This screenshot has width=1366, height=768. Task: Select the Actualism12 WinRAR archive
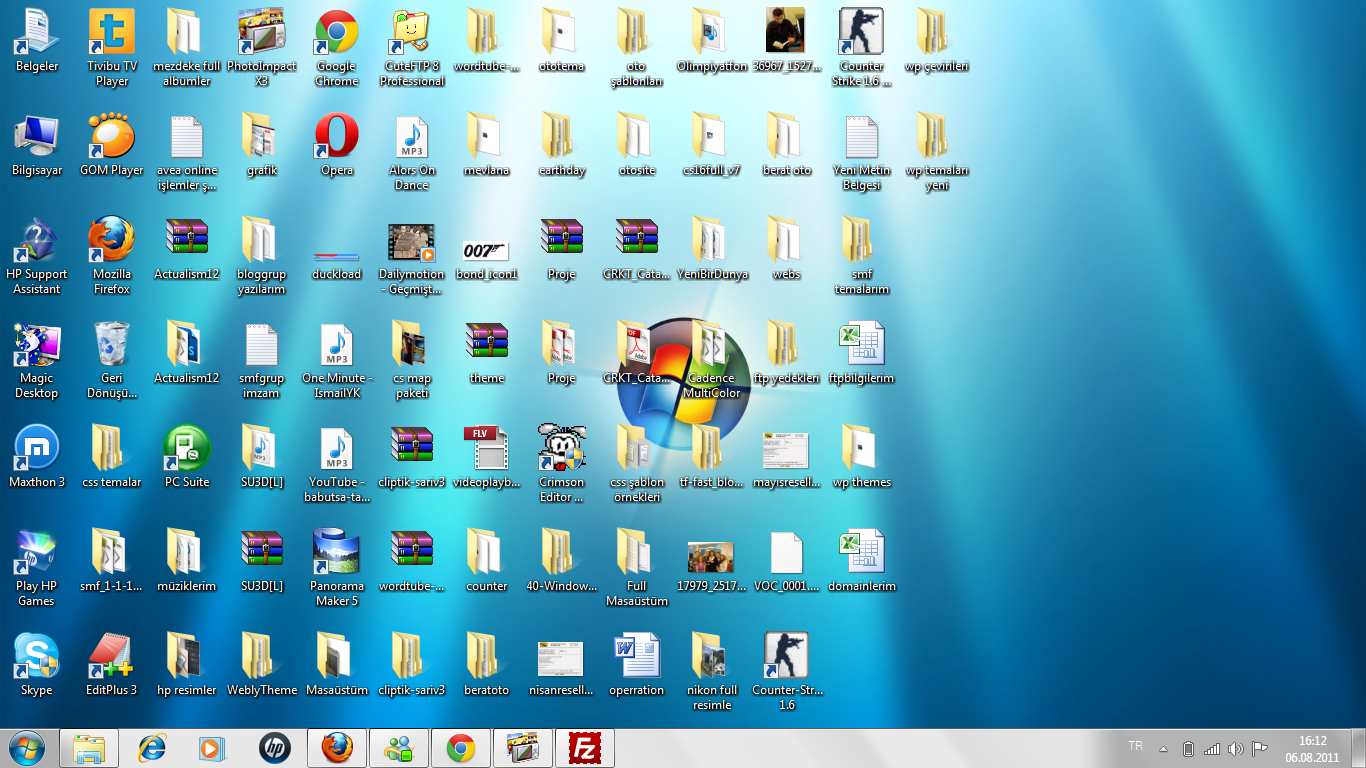pos(187,248)
